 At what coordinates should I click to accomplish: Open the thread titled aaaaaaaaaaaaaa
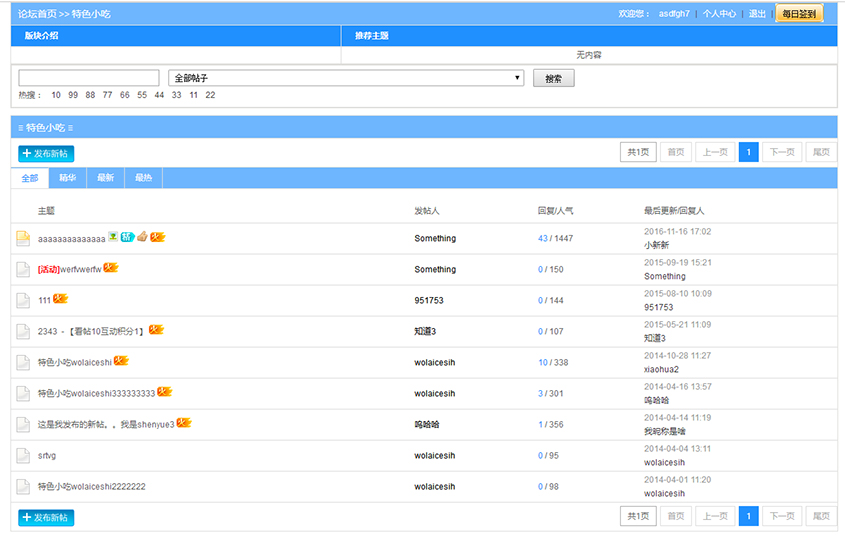pos(72,239)
